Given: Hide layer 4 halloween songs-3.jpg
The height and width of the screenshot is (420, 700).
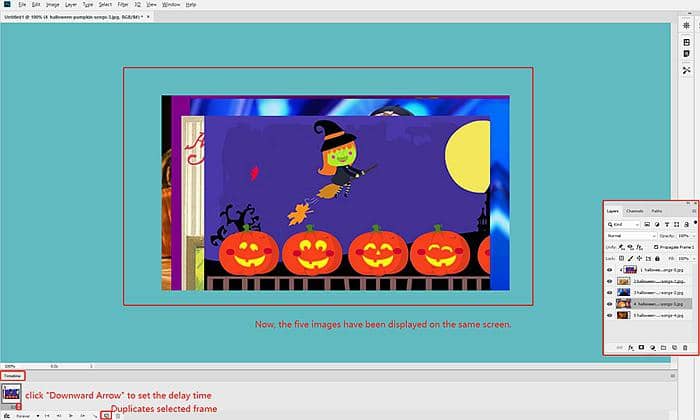Looking at the screenshot, I should coord(609,304).
